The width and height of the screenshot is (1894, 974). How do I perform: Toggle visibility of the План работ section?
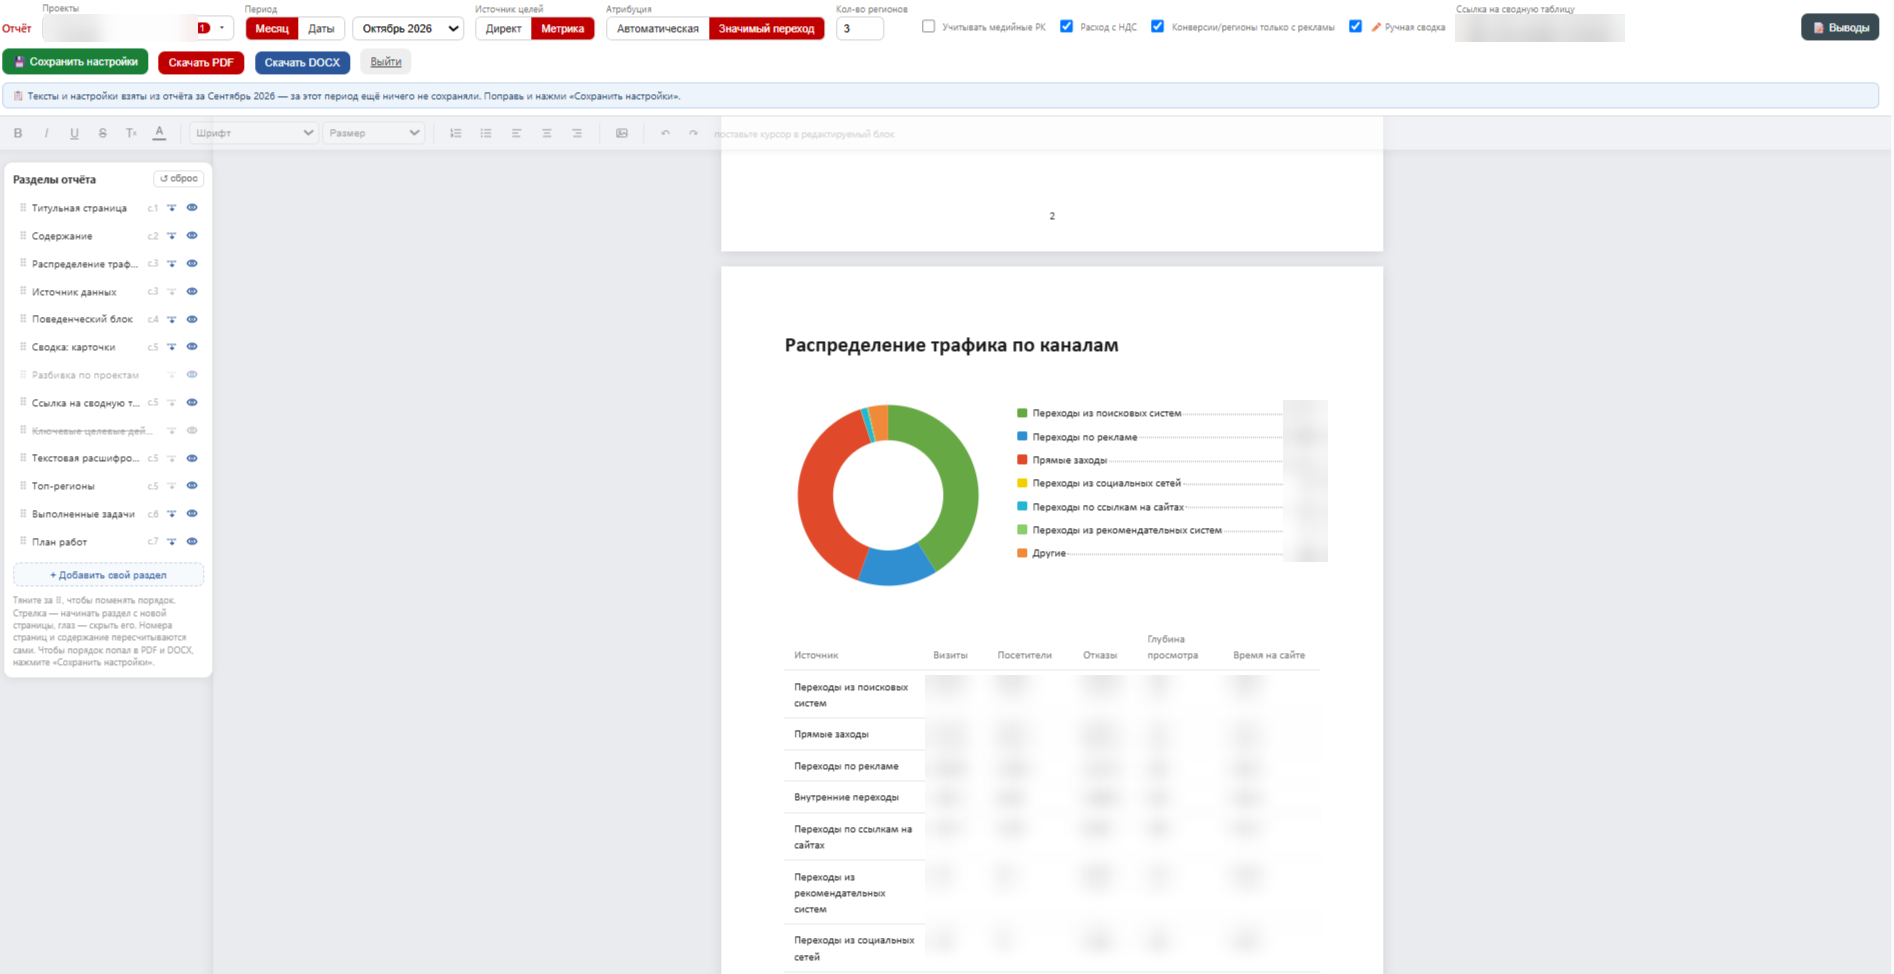192,542
